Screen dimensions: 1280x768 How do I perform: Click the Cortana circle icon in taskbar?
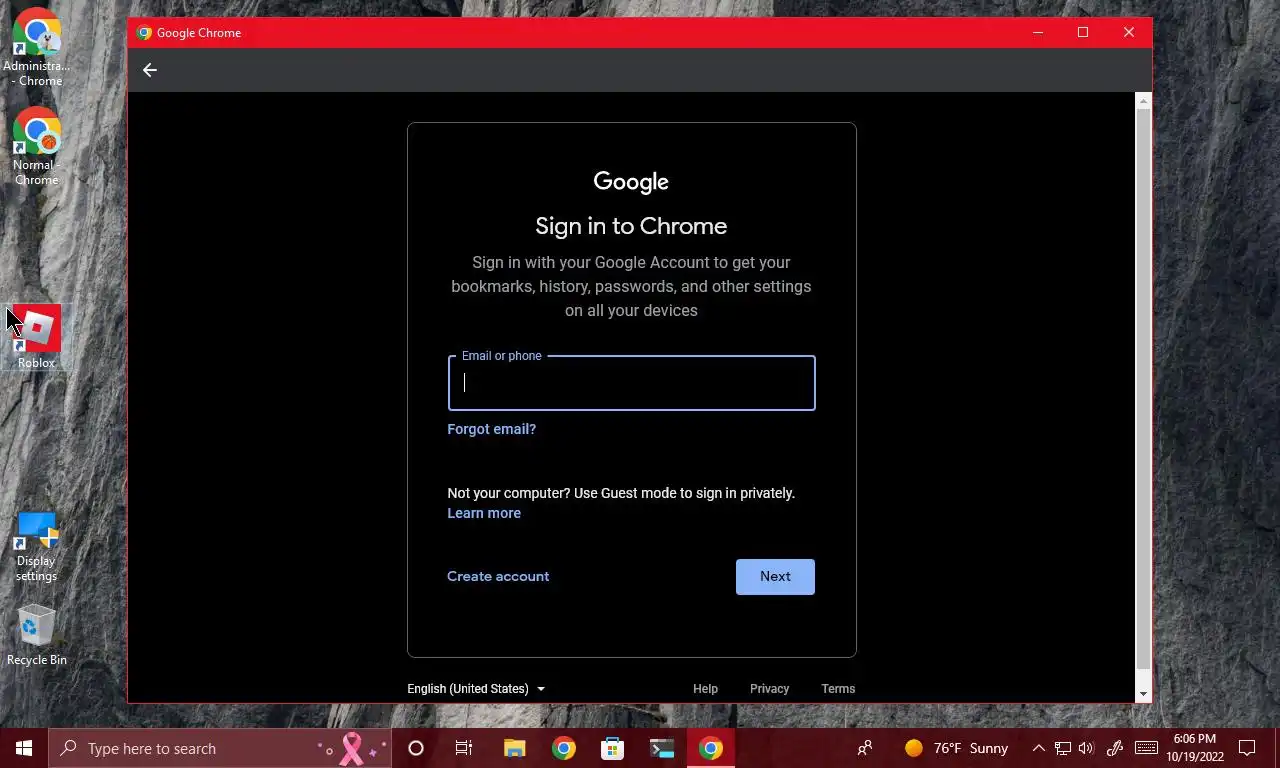point(416,748)
